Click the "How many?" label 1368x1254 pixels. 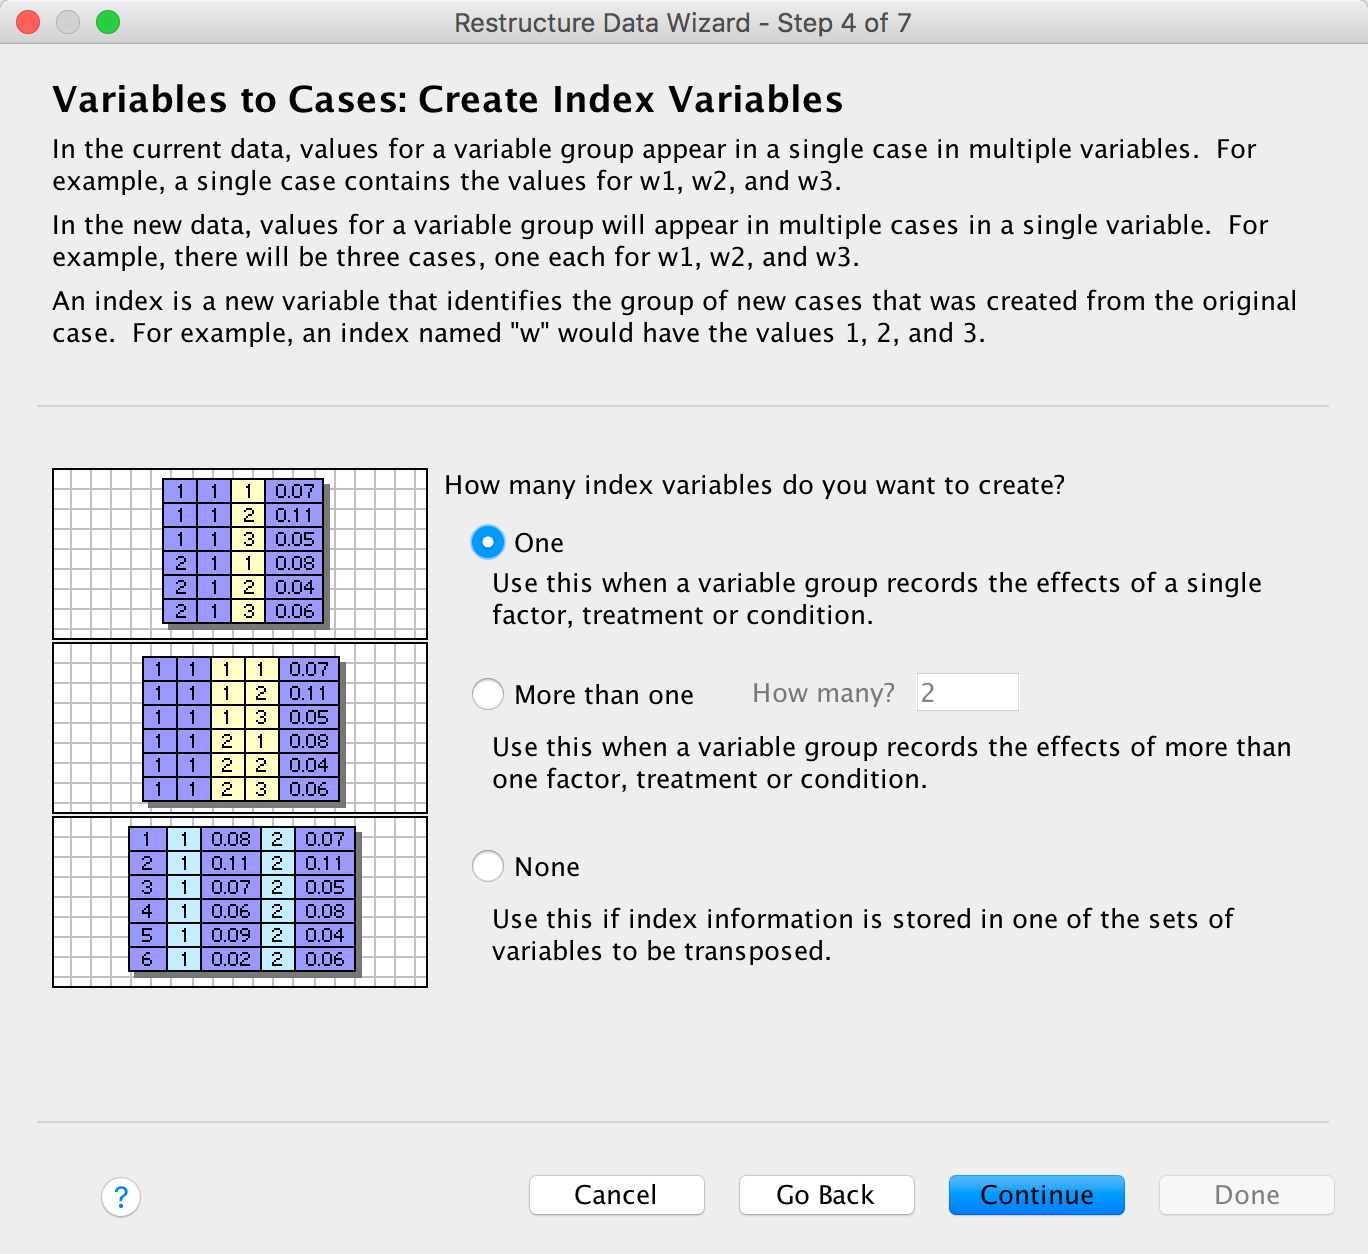(823, 693)
